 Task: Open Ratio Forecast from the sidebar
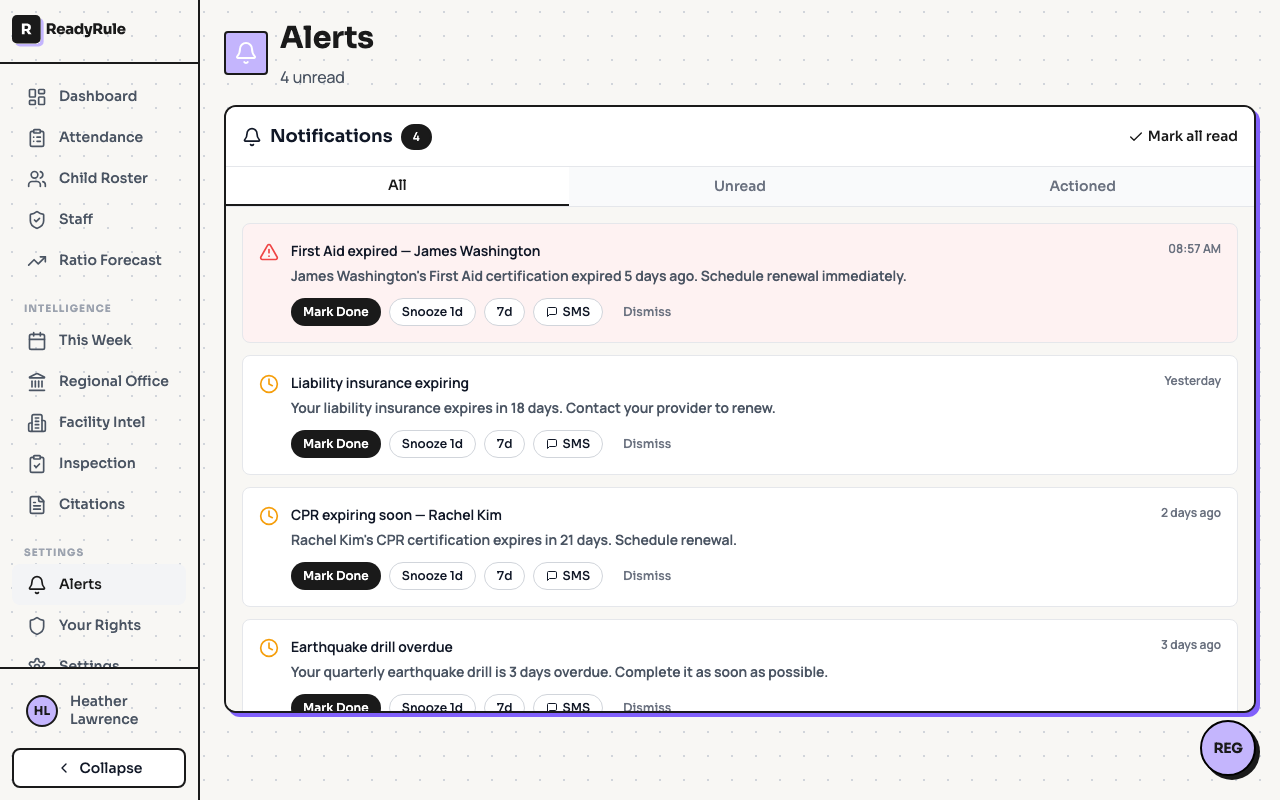(x=110, y=260)
